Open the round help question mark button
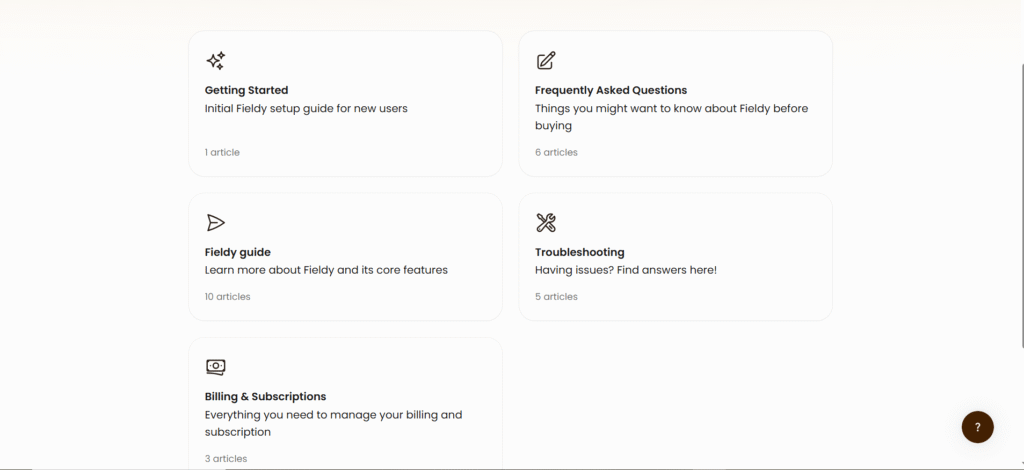Screen dimensions: 1024x470 (x=978, y=428)
